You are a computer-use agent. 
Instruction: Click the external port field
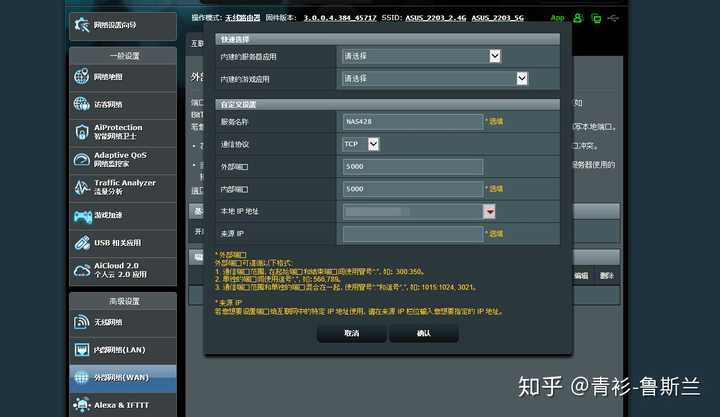pos(412,166)
